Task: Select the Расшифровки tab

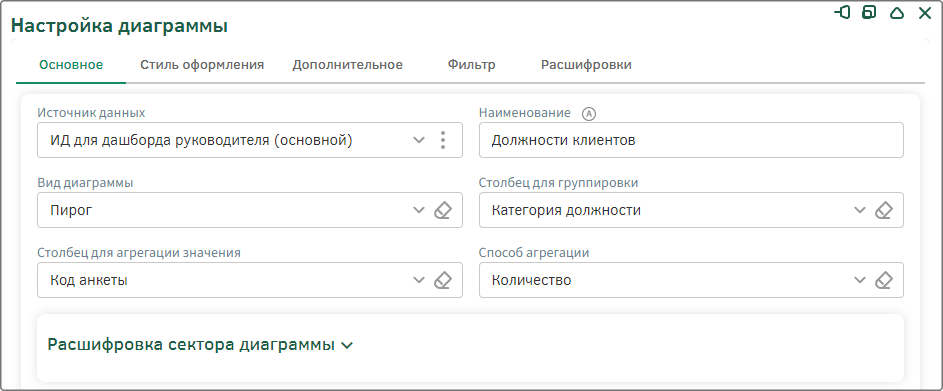Action: [586, 65]
